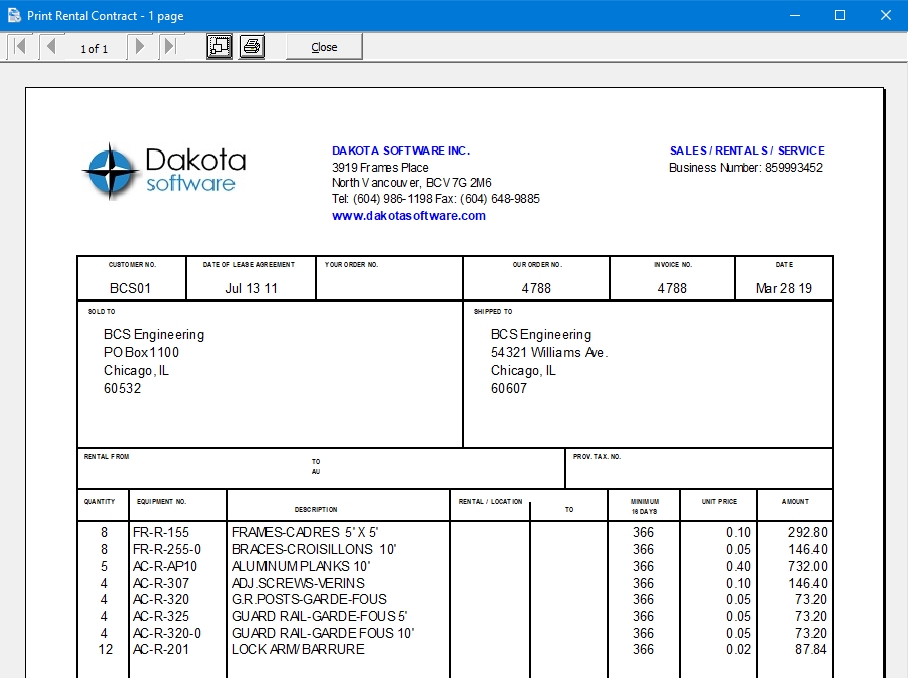Click the 'AMOUNT' column header
This screenshot has height=678, width=908.
click(x=795, y=501)
